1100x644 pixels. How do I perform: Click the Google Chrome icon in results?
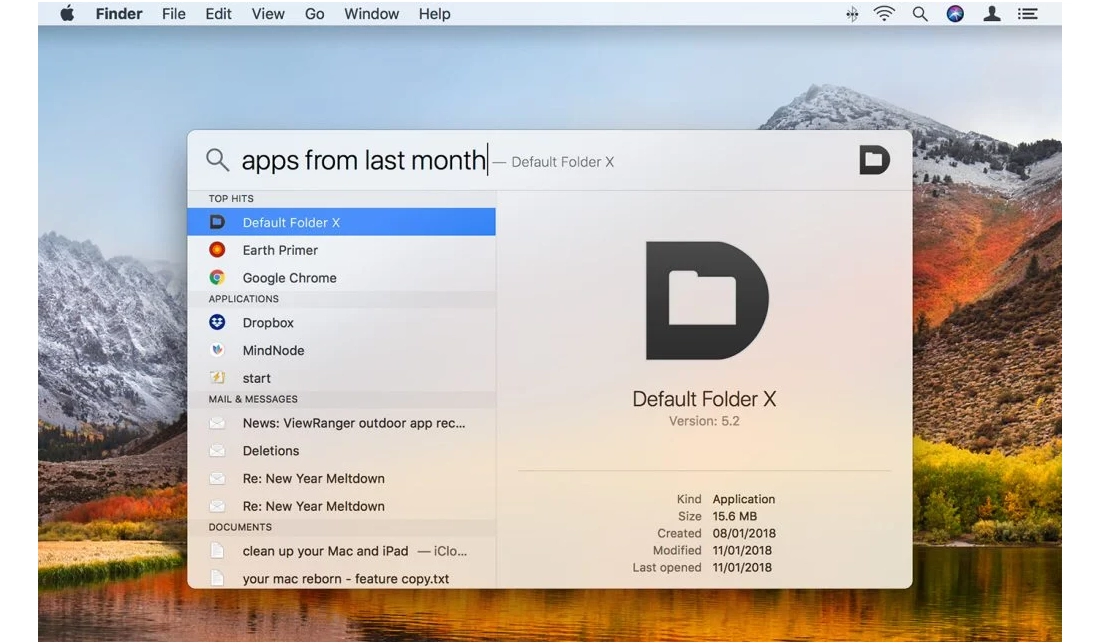[x=217, y=278]
